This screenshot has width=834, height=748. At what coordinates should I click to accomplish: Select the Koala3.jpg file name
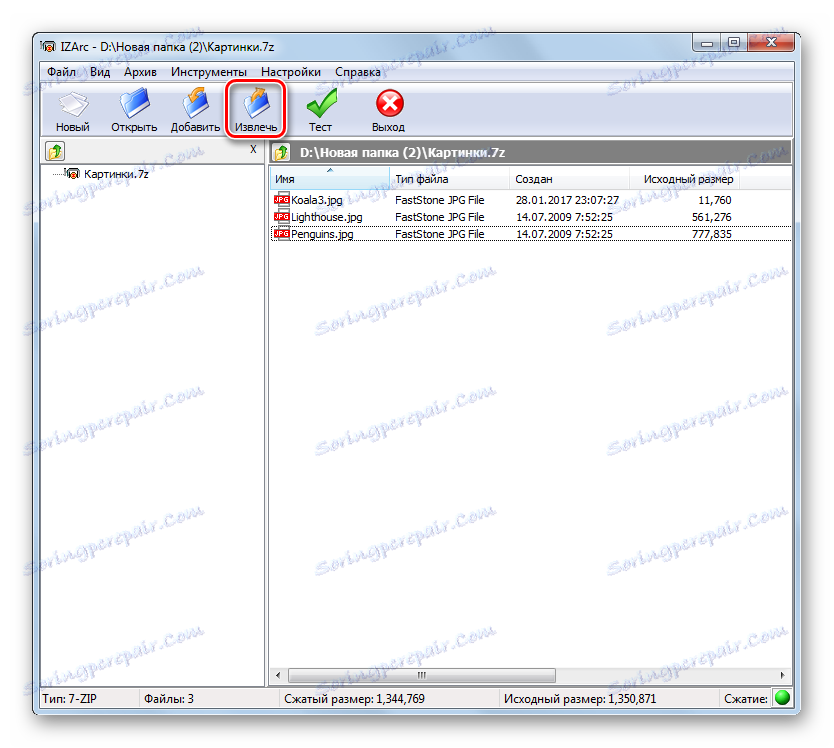tap(316, 200)
